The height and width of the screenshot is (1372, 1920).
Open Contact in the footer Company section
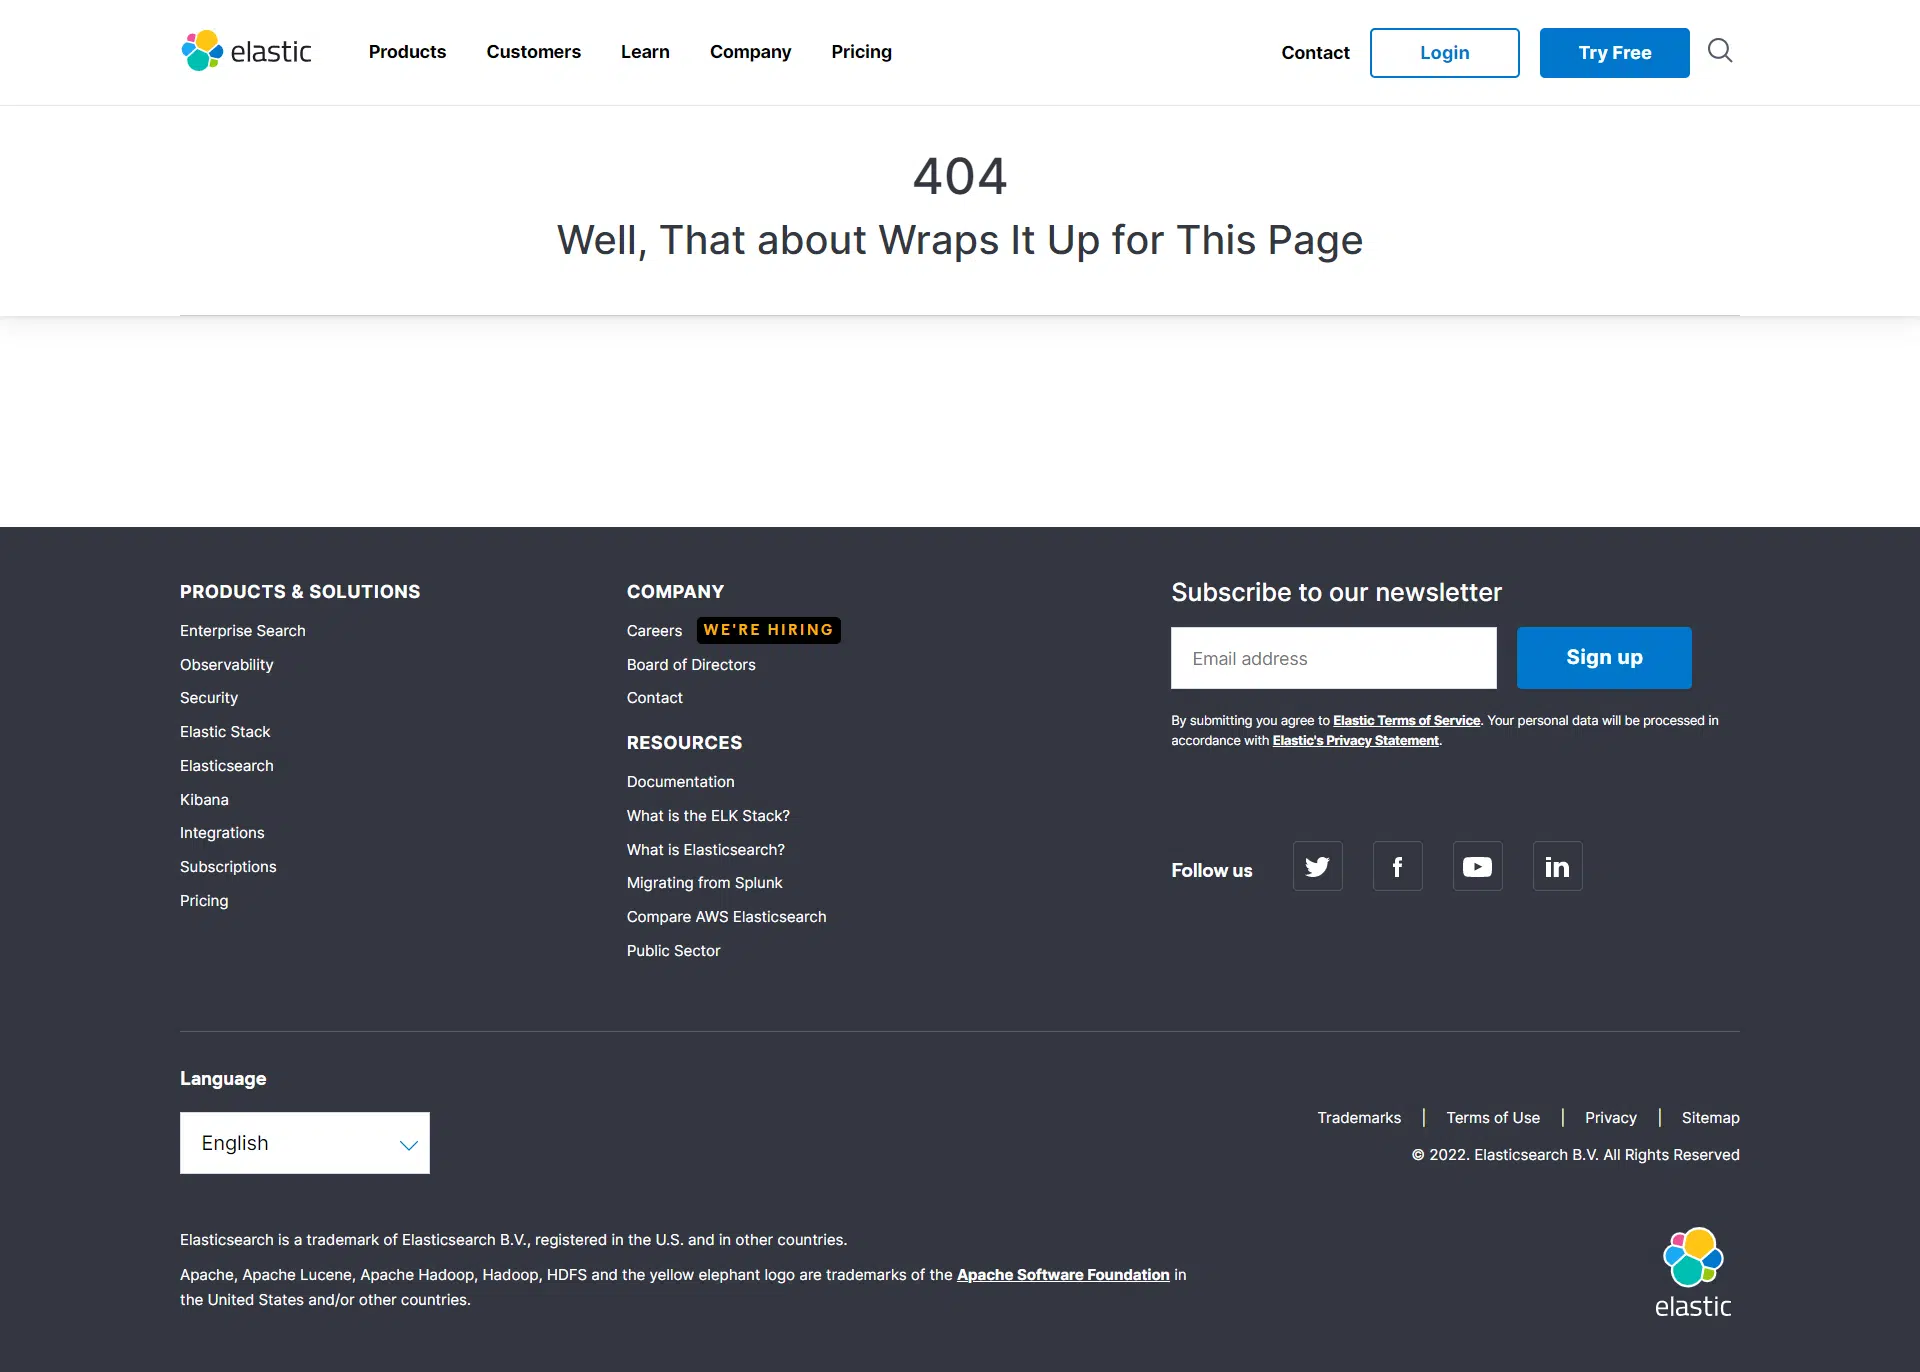(x=655, y=698)
